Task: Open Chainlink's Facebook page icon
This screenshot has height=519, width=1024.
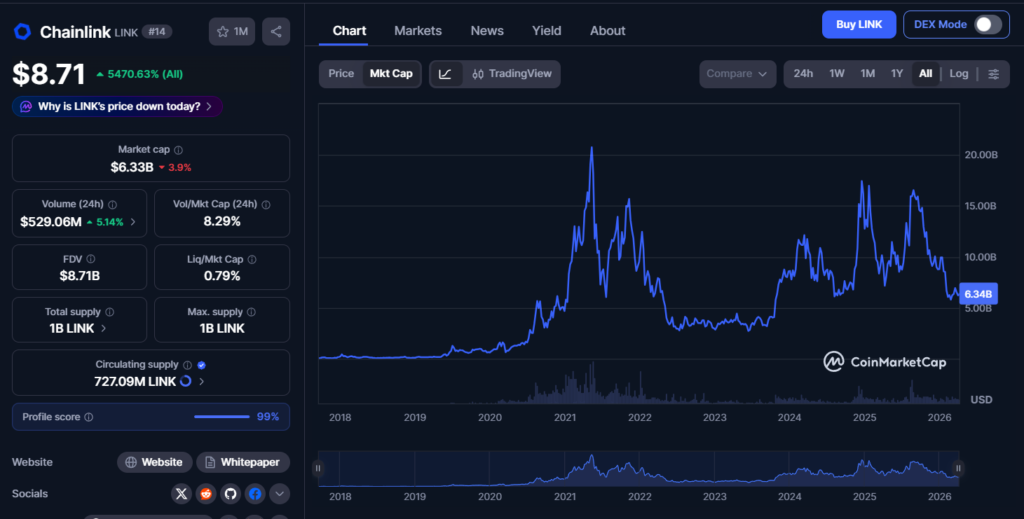Action: (255, 493)
